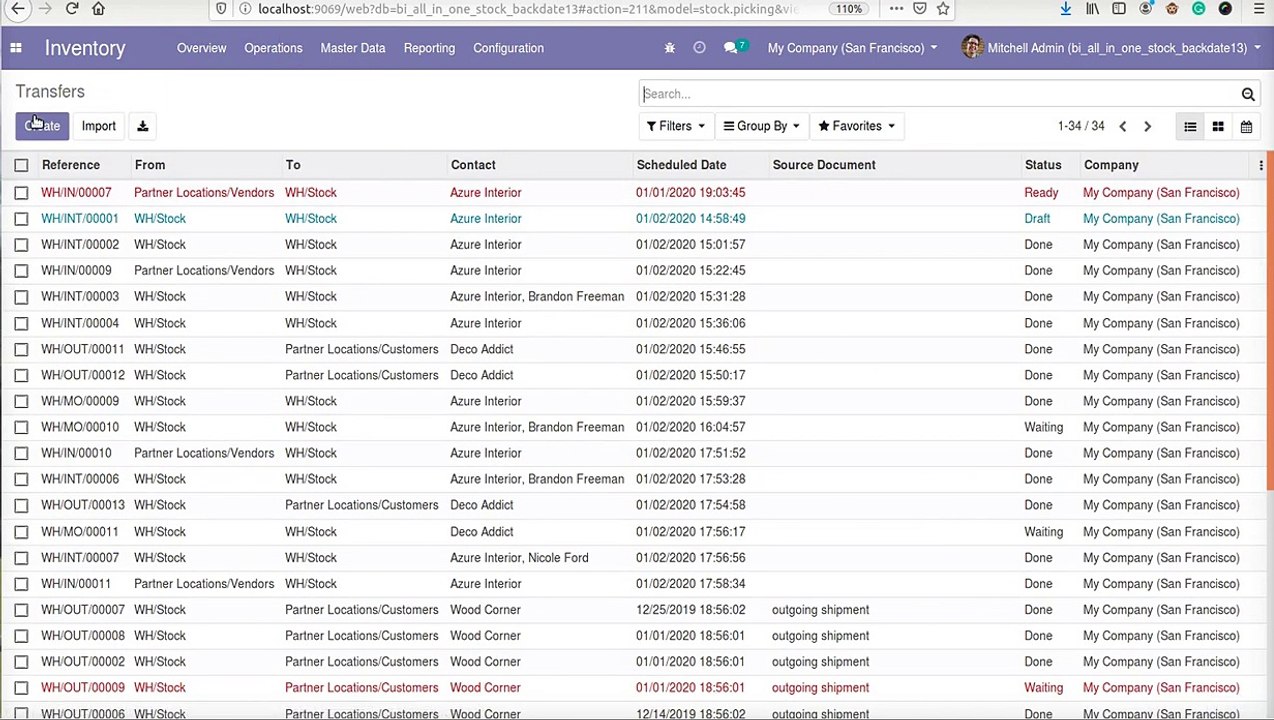Click the 1-34 / 34 pager counter
The image size is (1274, 720).
1081,126
